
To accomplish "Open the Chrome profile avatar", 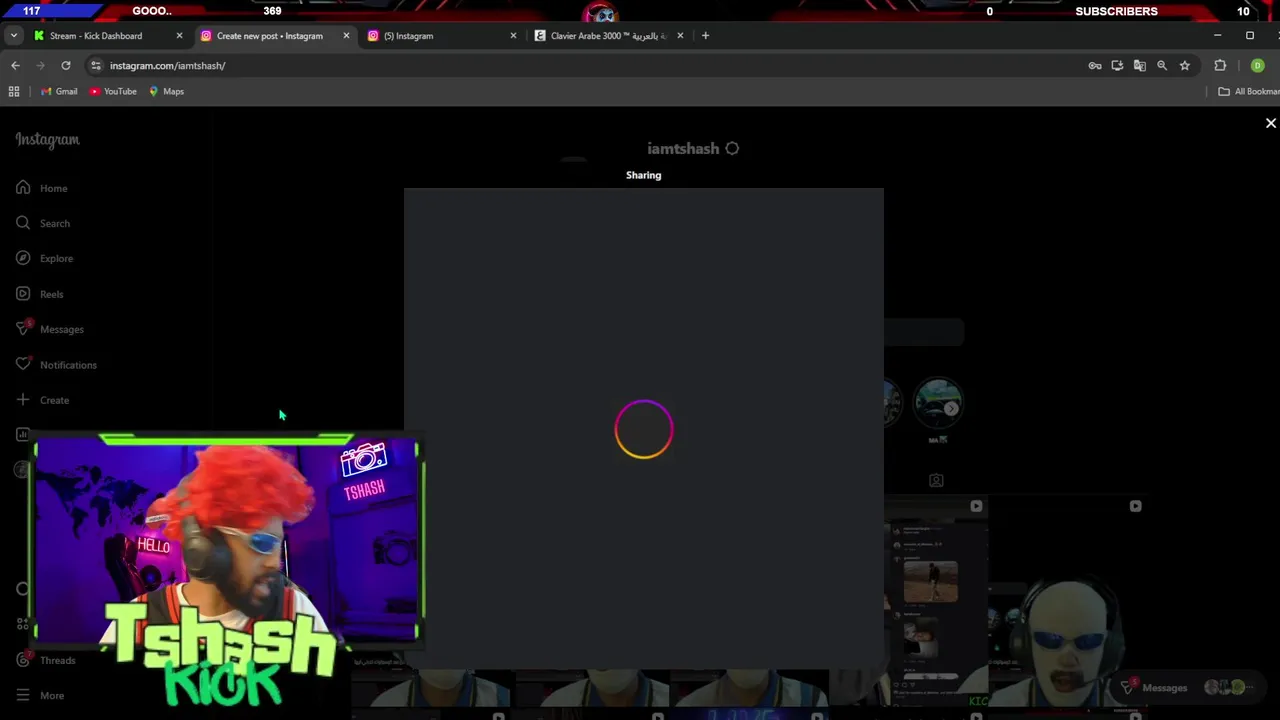I will [1258, 65].
